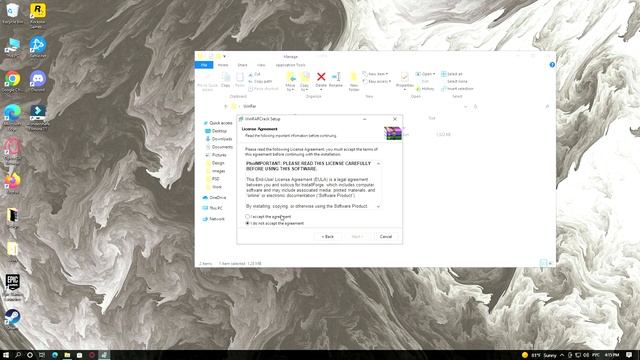Screen dimensions: 640x360
Task: Open Epic Games Launcher desktop icon
Action: coord(13,287)
